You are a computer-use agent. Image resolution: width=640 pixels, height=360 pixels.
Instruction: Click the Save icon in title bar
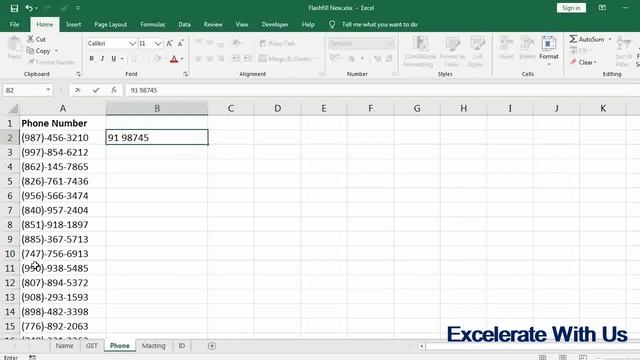[14, 8]
